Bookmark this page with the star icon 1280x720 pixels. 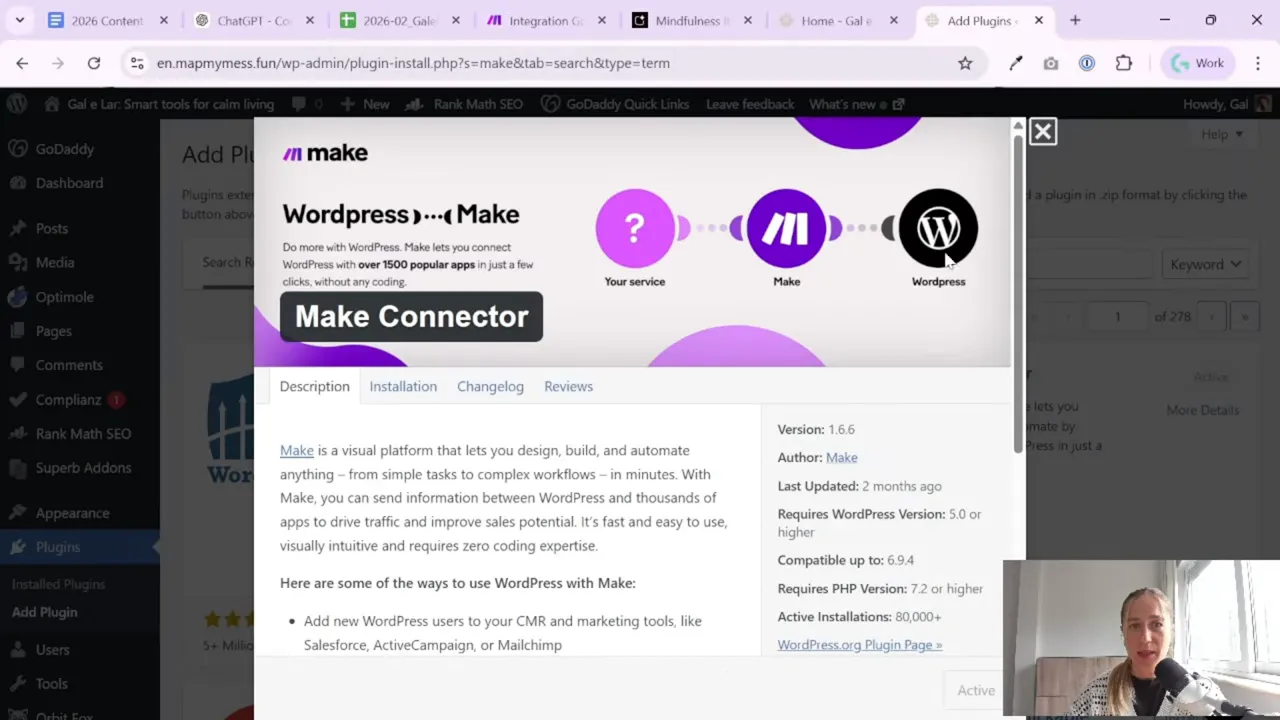(x=965, y=63)
